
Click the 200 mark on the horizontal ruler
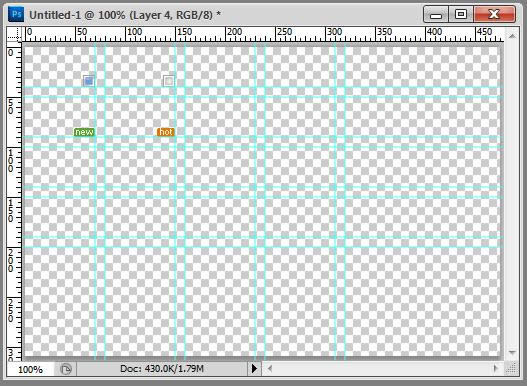pos(234,32)
